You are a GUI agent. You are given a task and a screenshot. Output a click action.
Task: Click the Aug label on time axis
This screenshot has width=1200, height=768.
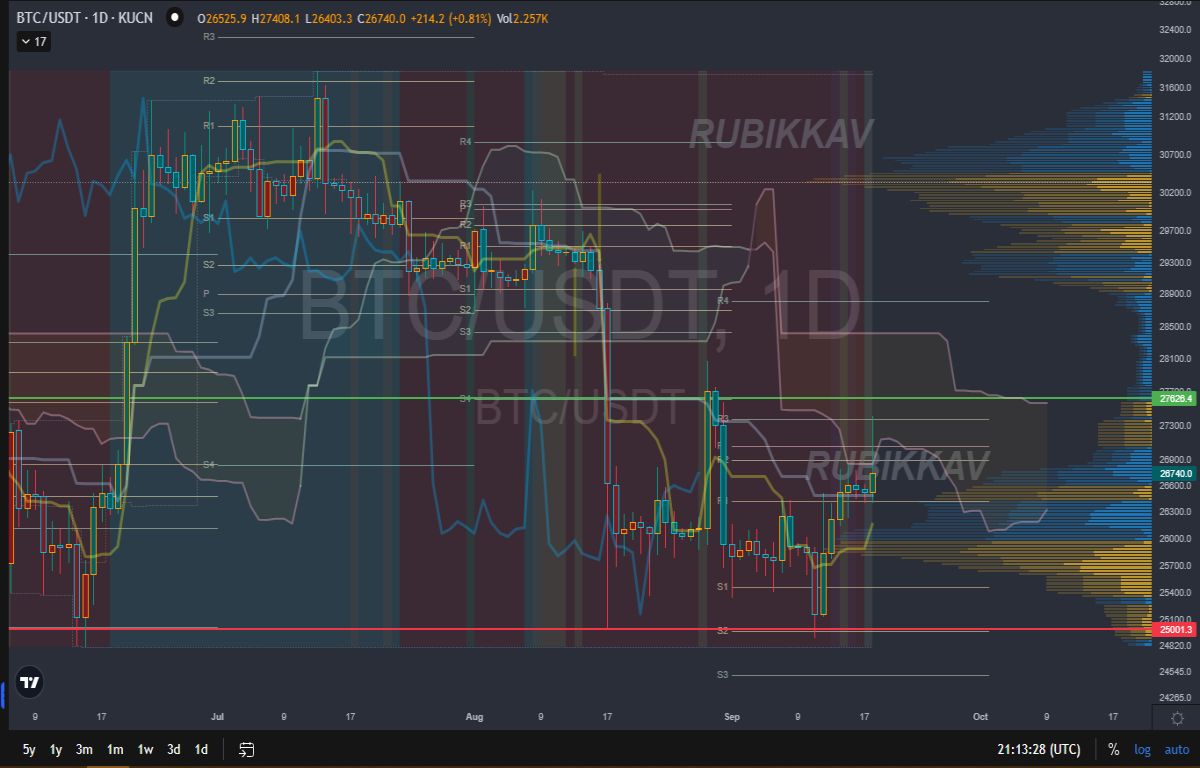(x=474, y=717)
